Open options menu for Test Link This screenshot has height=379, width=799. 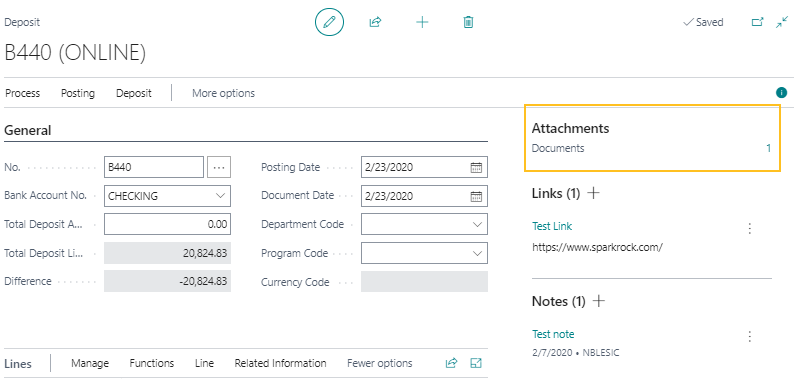[749, 228]
